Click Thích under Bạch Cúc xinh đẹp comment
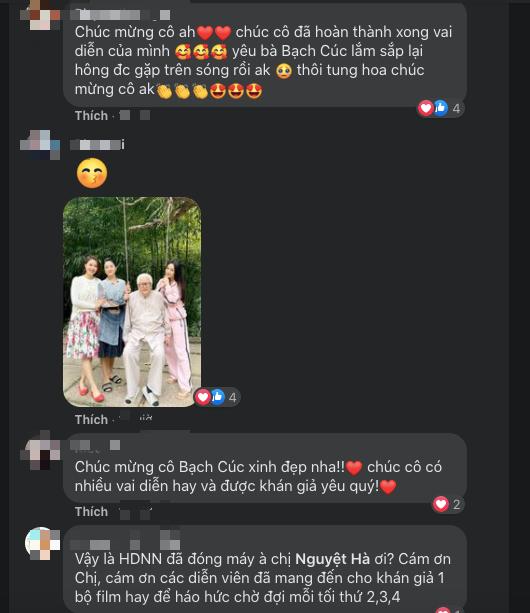 point(91,511)
